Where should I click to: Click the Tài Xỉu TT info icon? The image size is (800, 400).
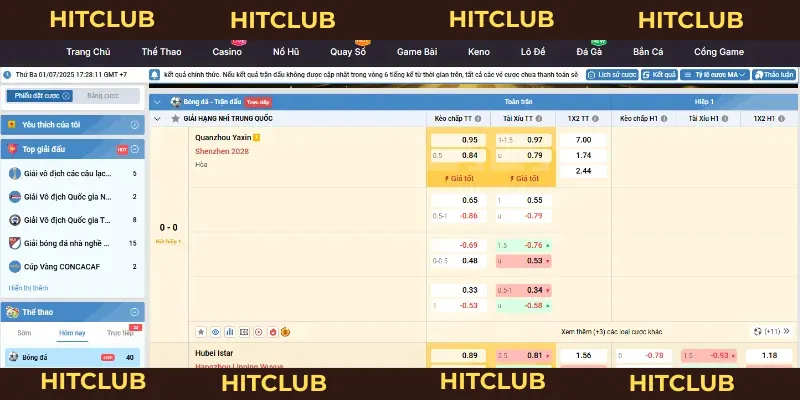(x=539, y=118)
